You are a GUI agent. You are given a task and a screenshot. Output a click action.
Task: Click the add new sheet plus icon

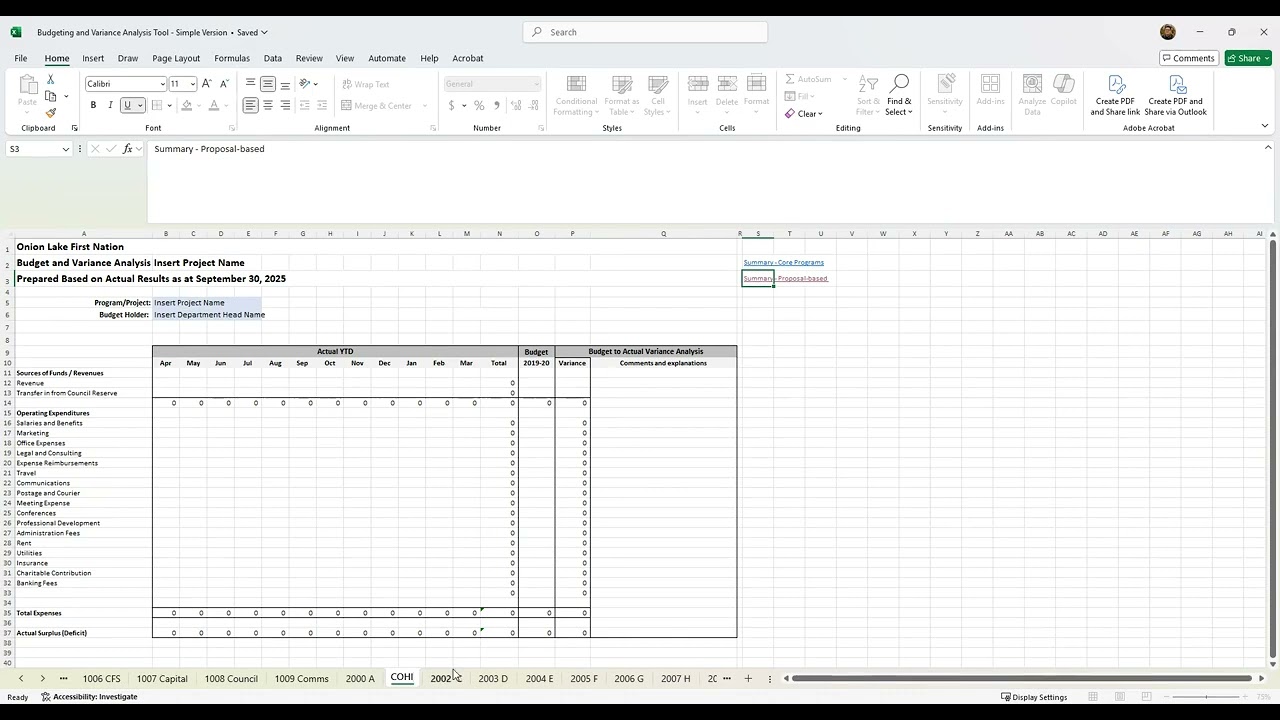point(747,678)
